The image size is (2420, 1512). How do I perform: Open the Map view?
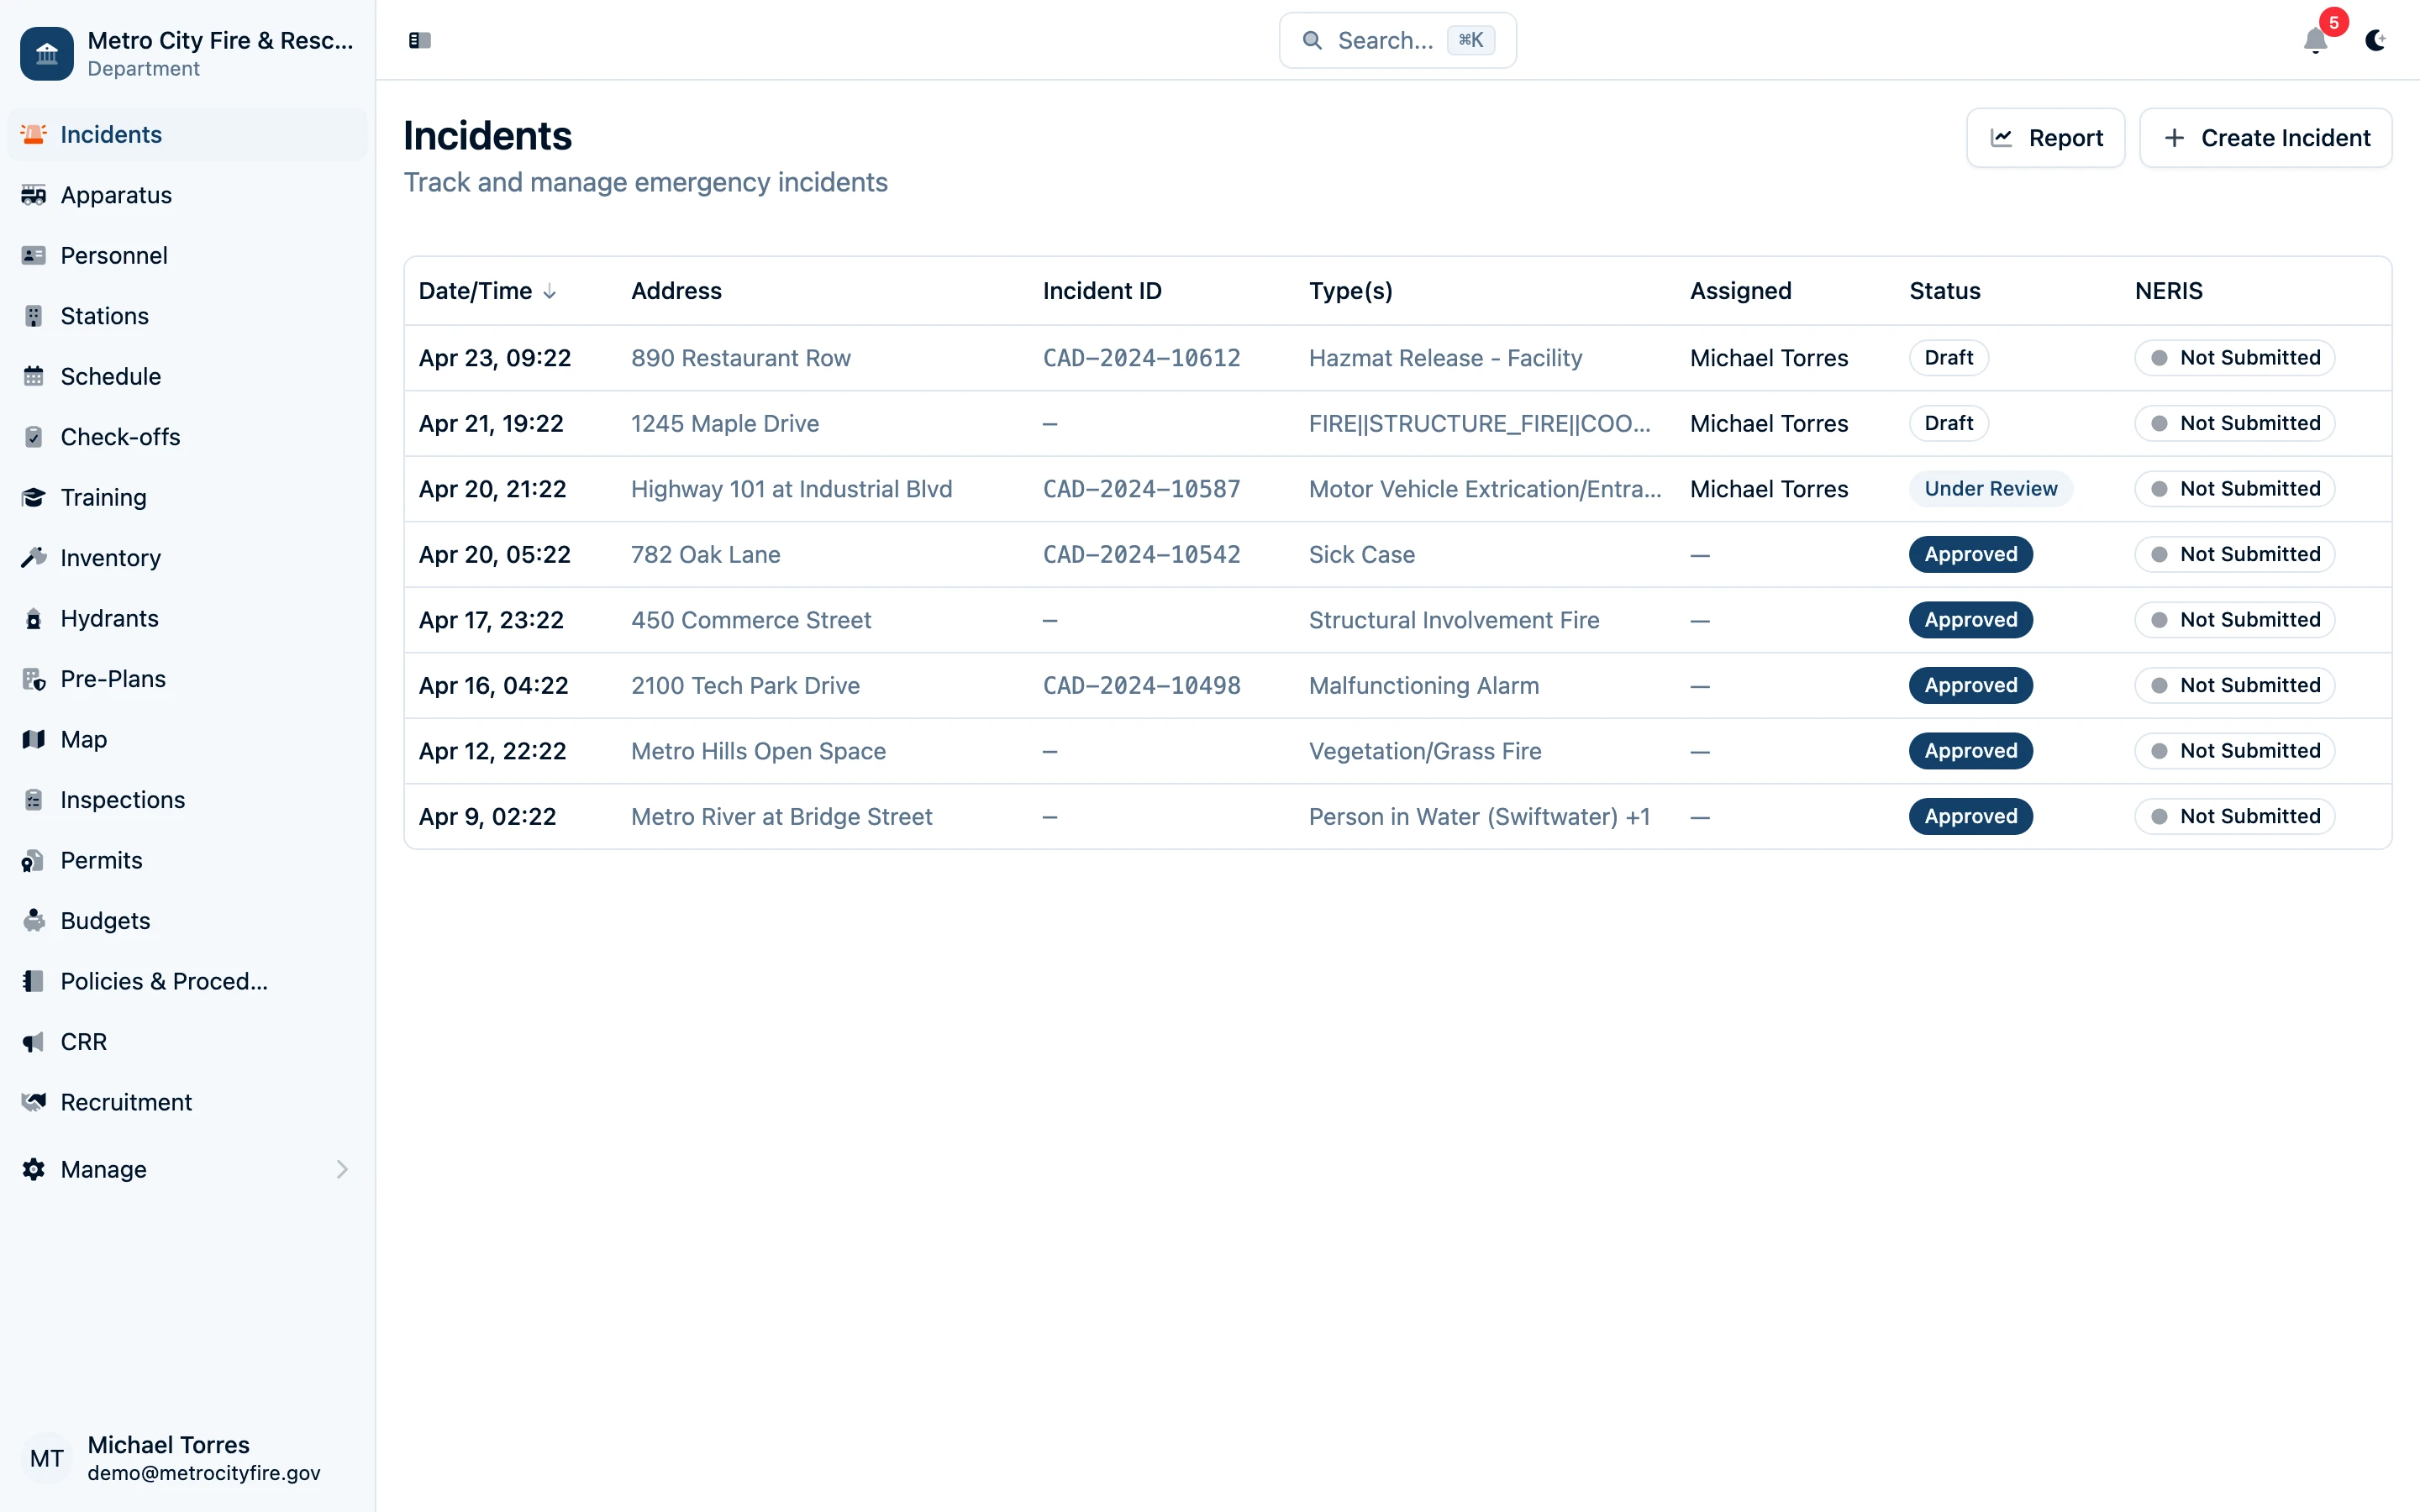82,739
